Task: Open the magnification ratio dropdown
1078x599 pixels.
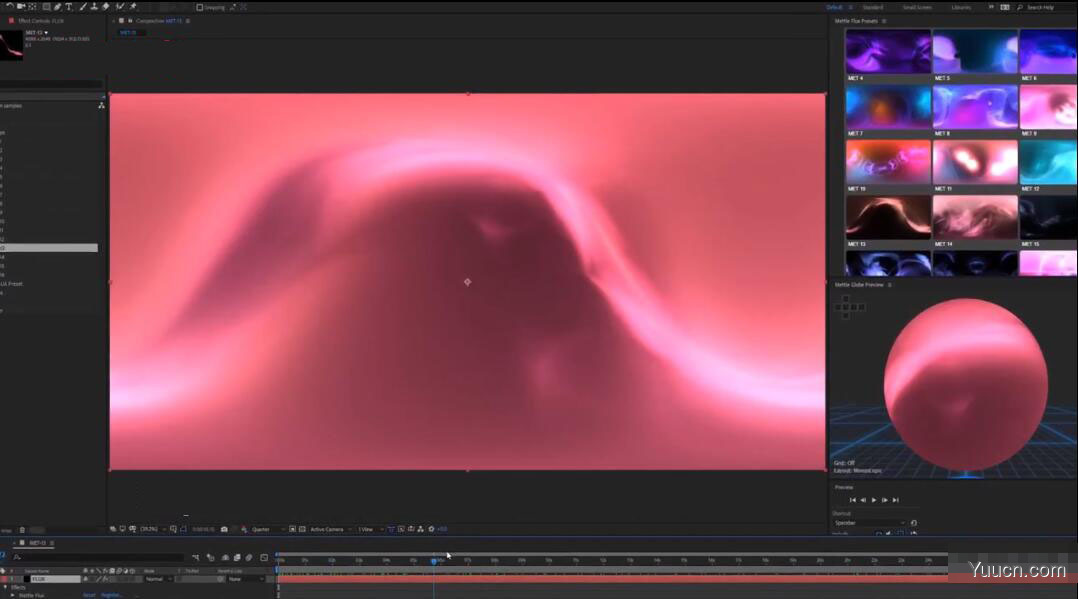Action: pyautogui.click(x=153, y=530)
